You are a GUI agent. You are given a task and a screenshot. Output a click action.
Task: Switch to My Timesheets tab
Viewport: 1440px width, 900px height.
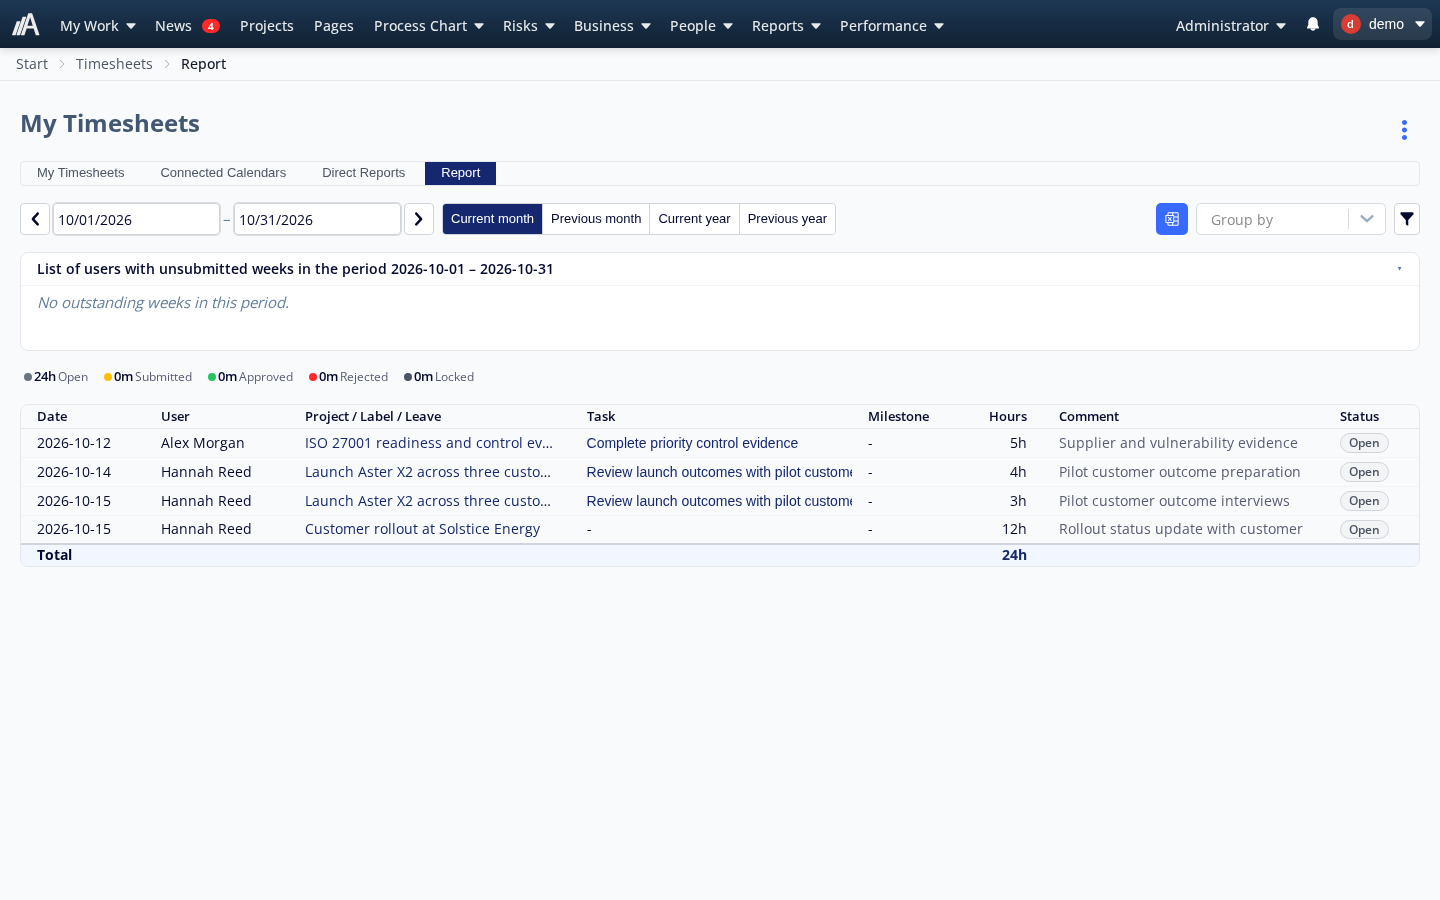click(81, 173)
